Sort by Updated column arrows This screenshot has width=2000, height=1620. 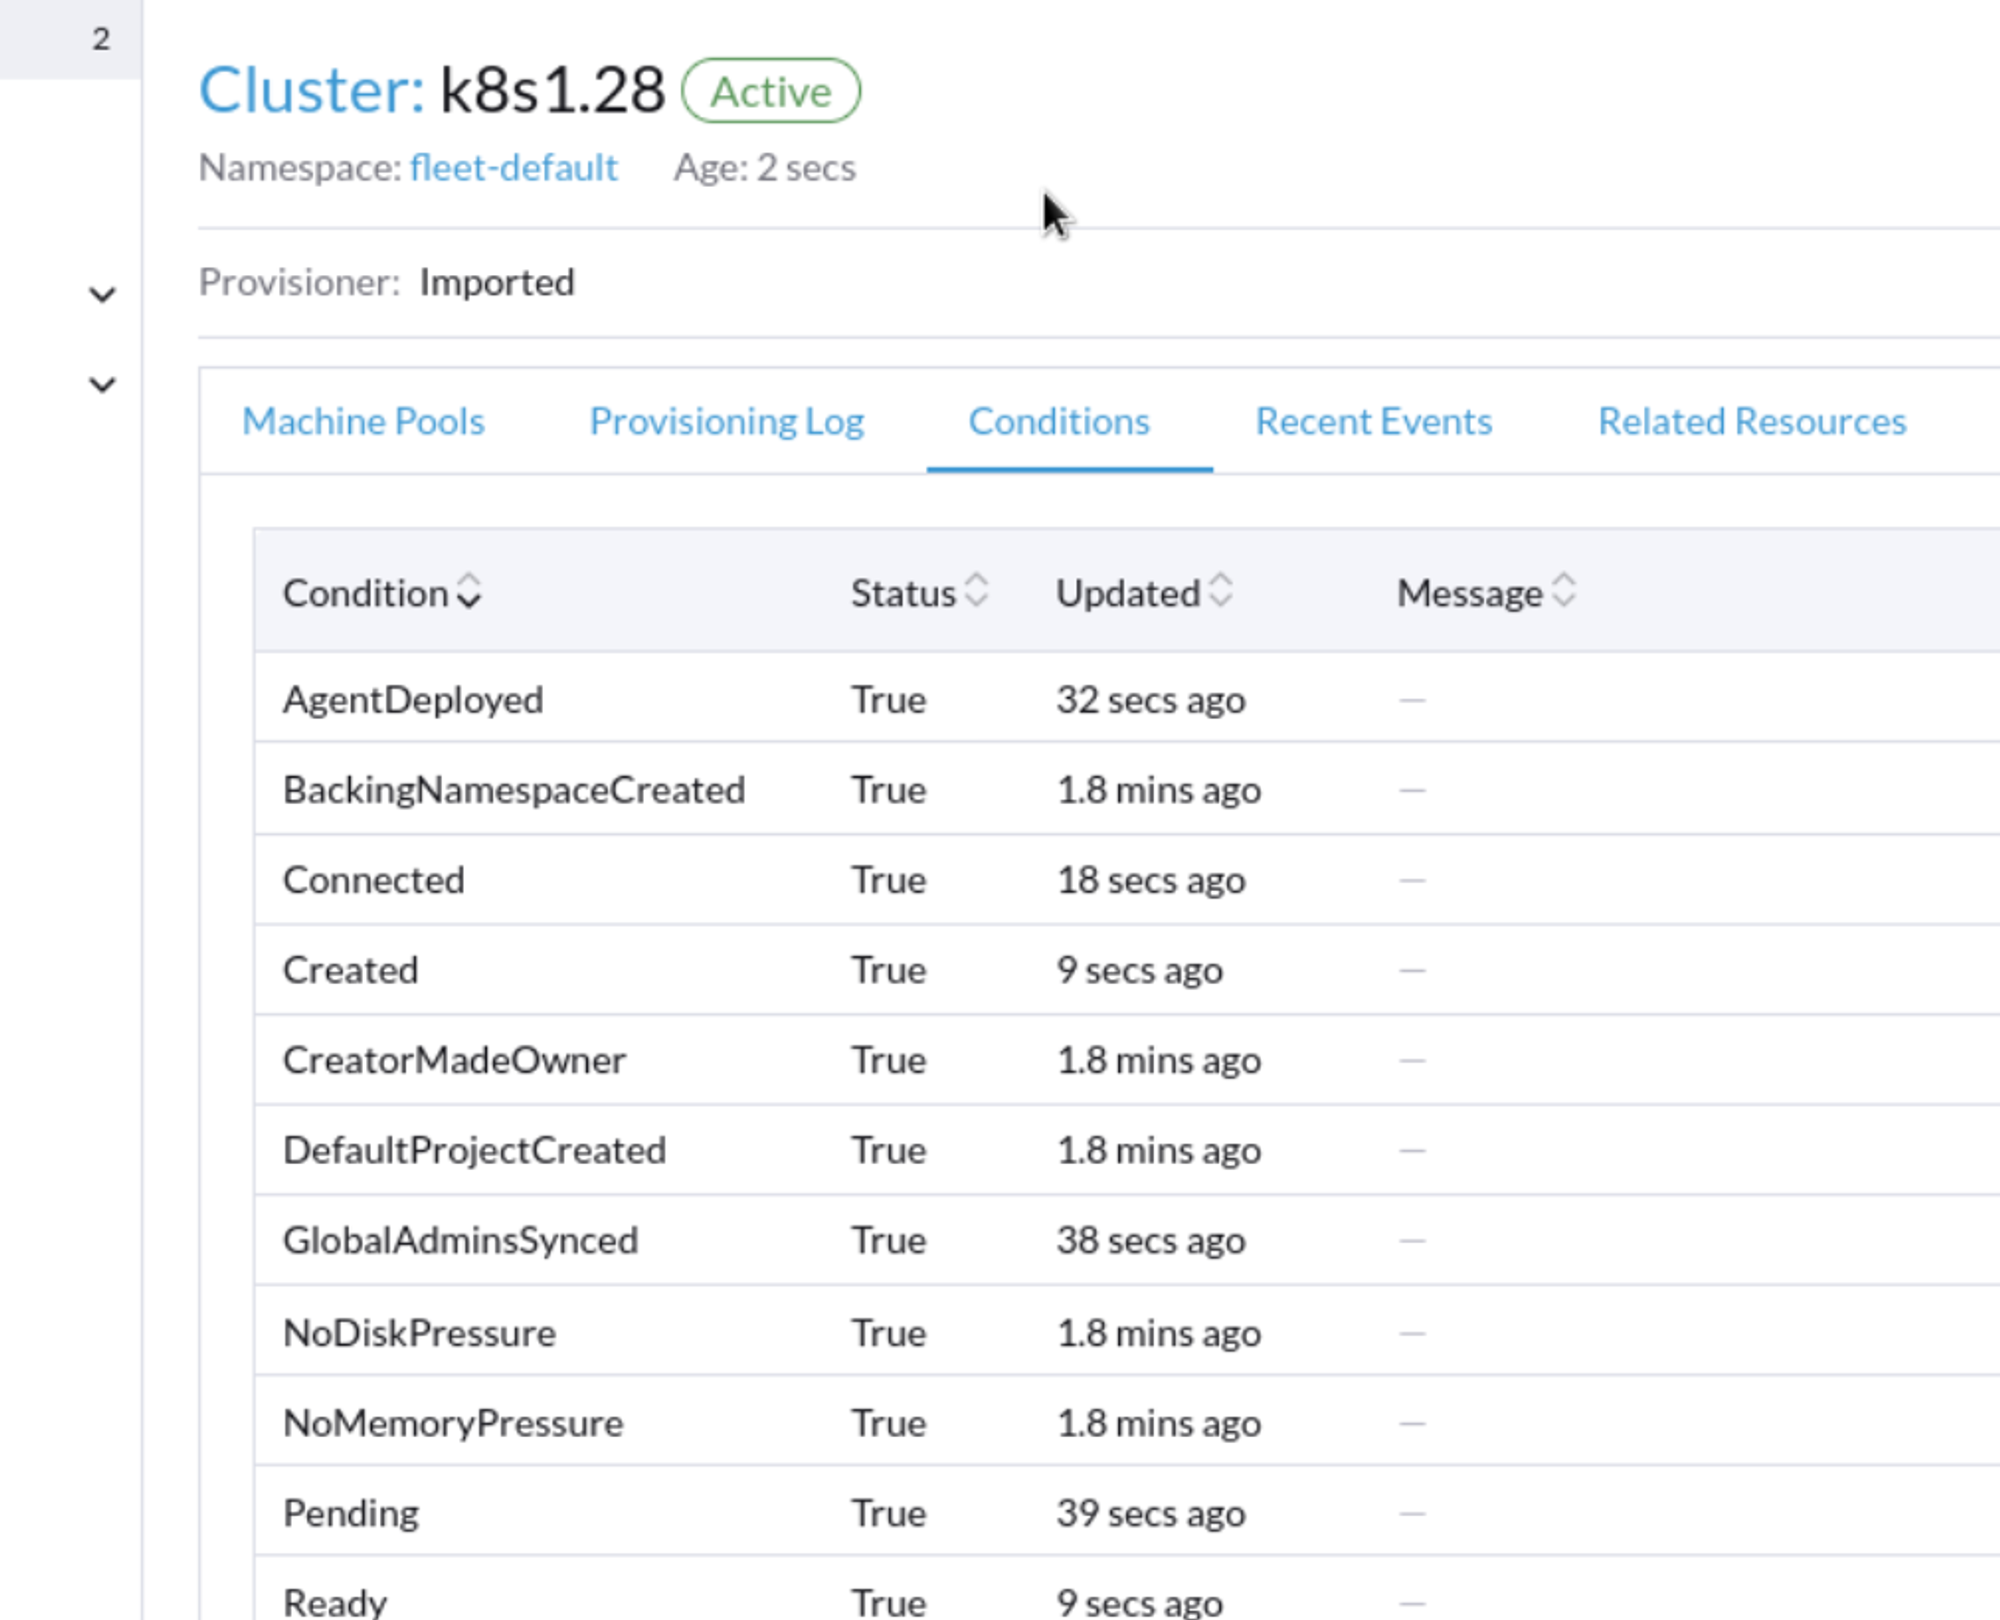(x=1220, y=591)
